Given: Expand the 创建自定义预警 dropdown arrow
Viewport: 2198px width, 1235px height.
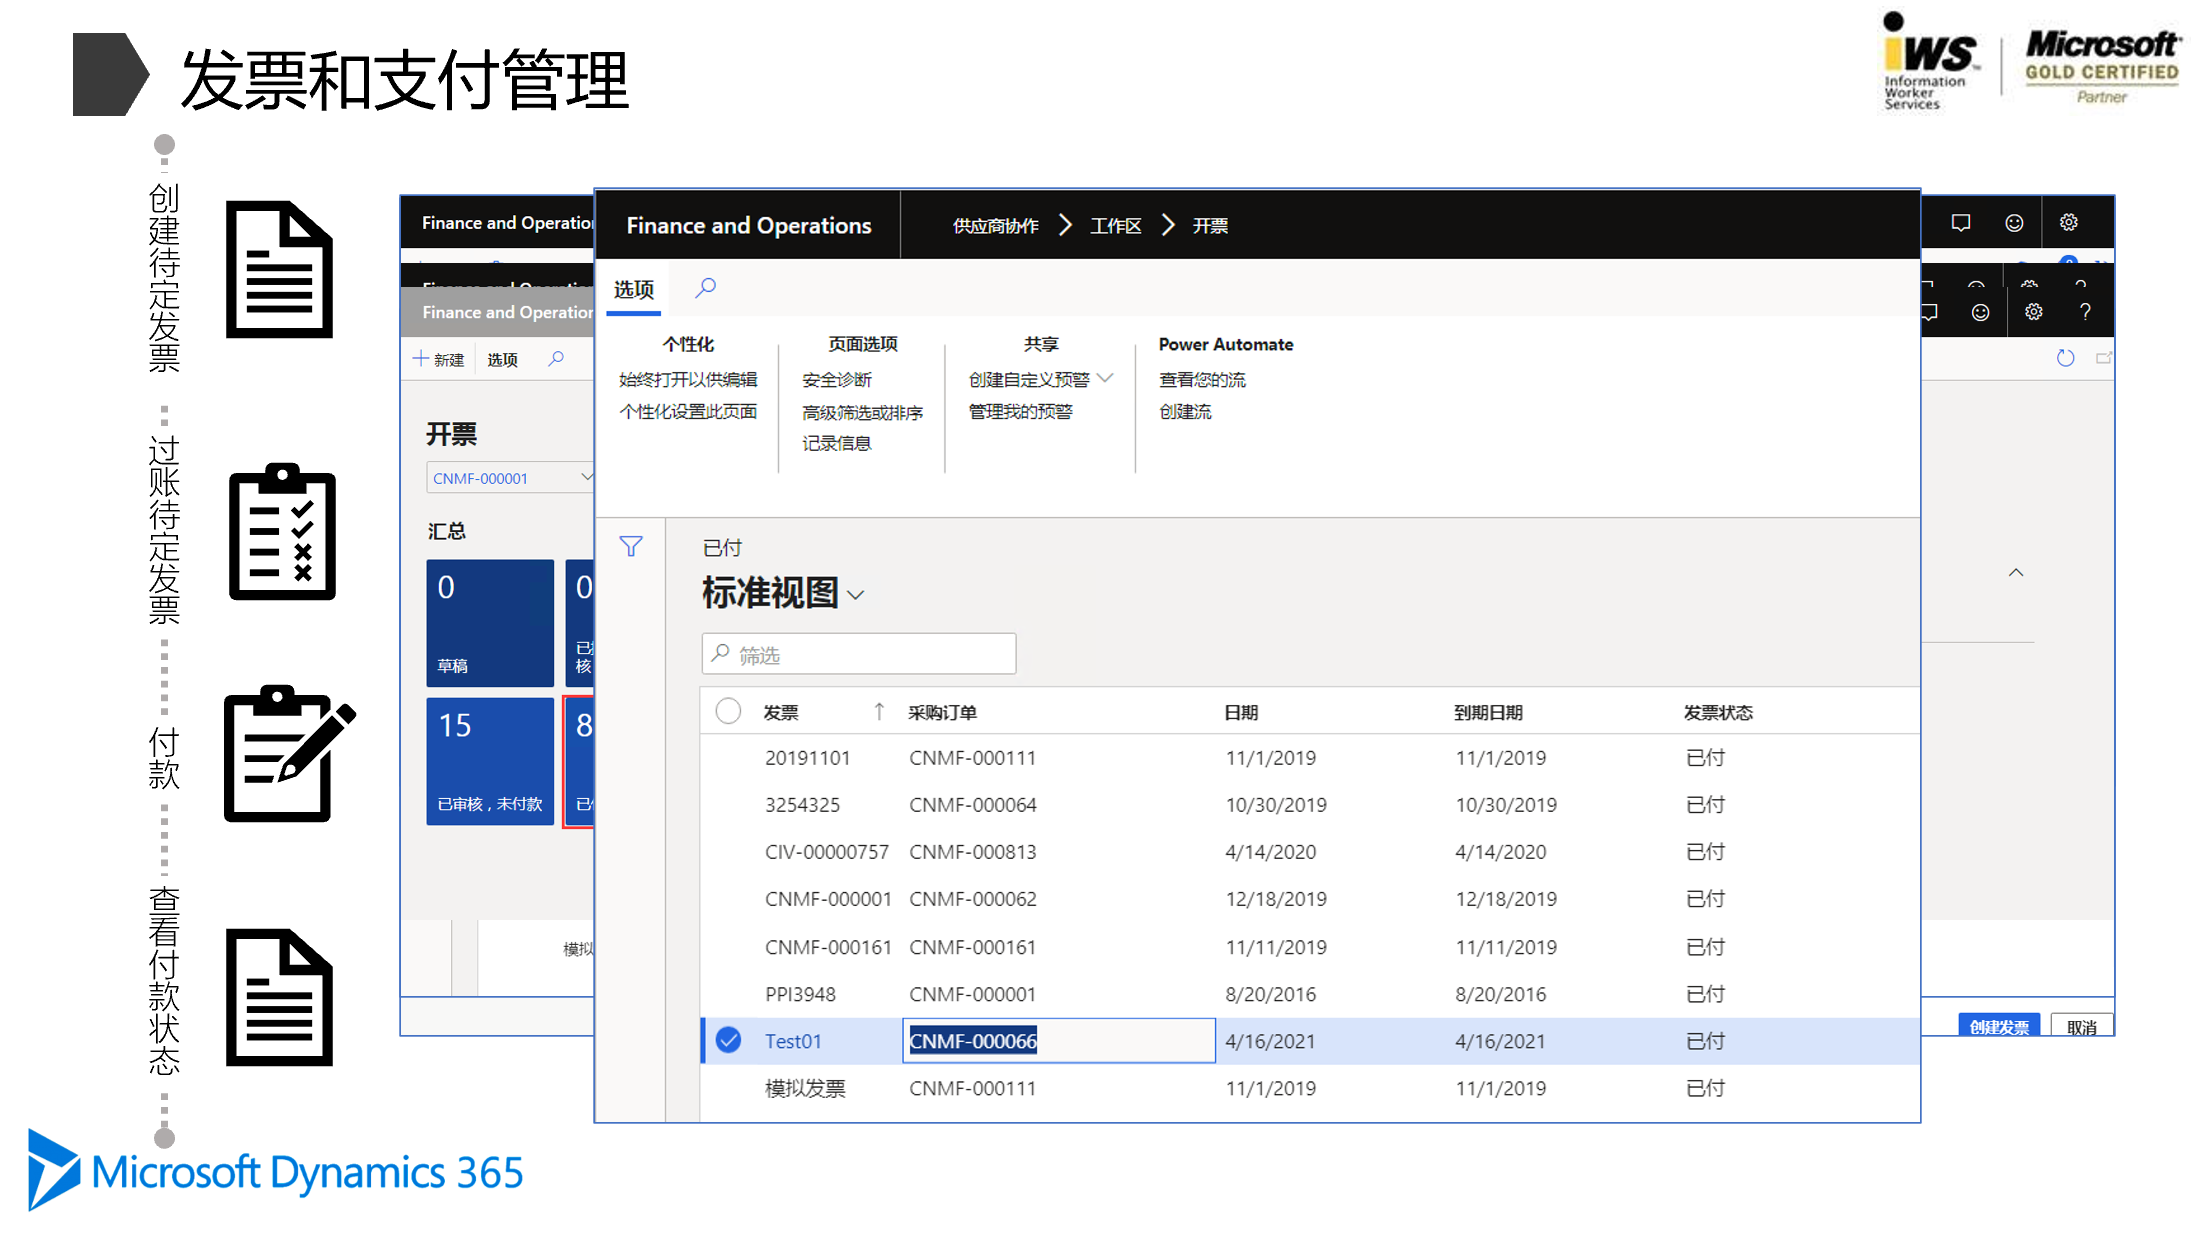Looking at the screenshot, I should 1105,378.
